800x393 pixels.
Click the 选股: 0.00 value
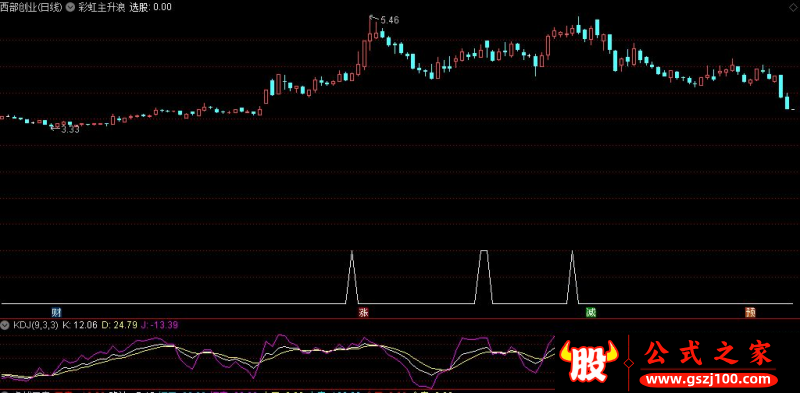click(x=151, y=7)
